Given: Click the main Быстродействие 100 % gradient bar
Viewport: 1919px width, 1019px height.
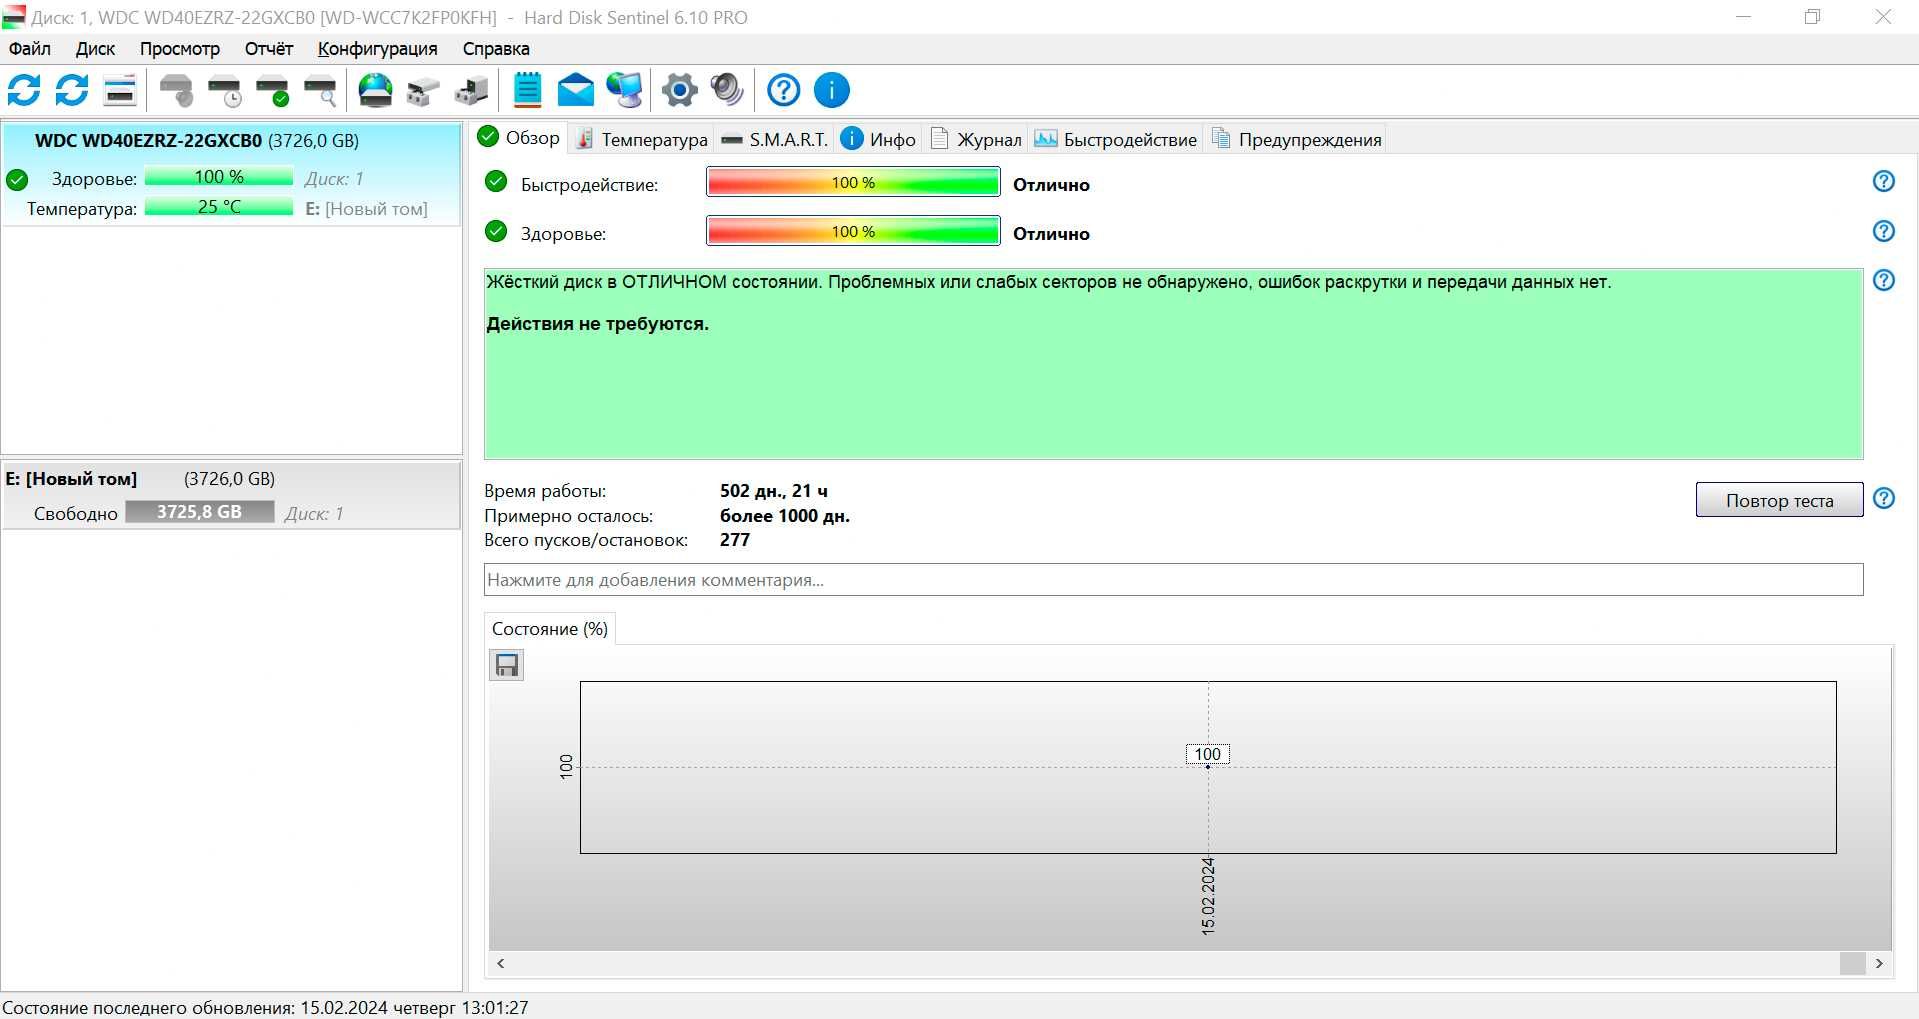Looking at the screenshot, I should click(x=853, y=182).
